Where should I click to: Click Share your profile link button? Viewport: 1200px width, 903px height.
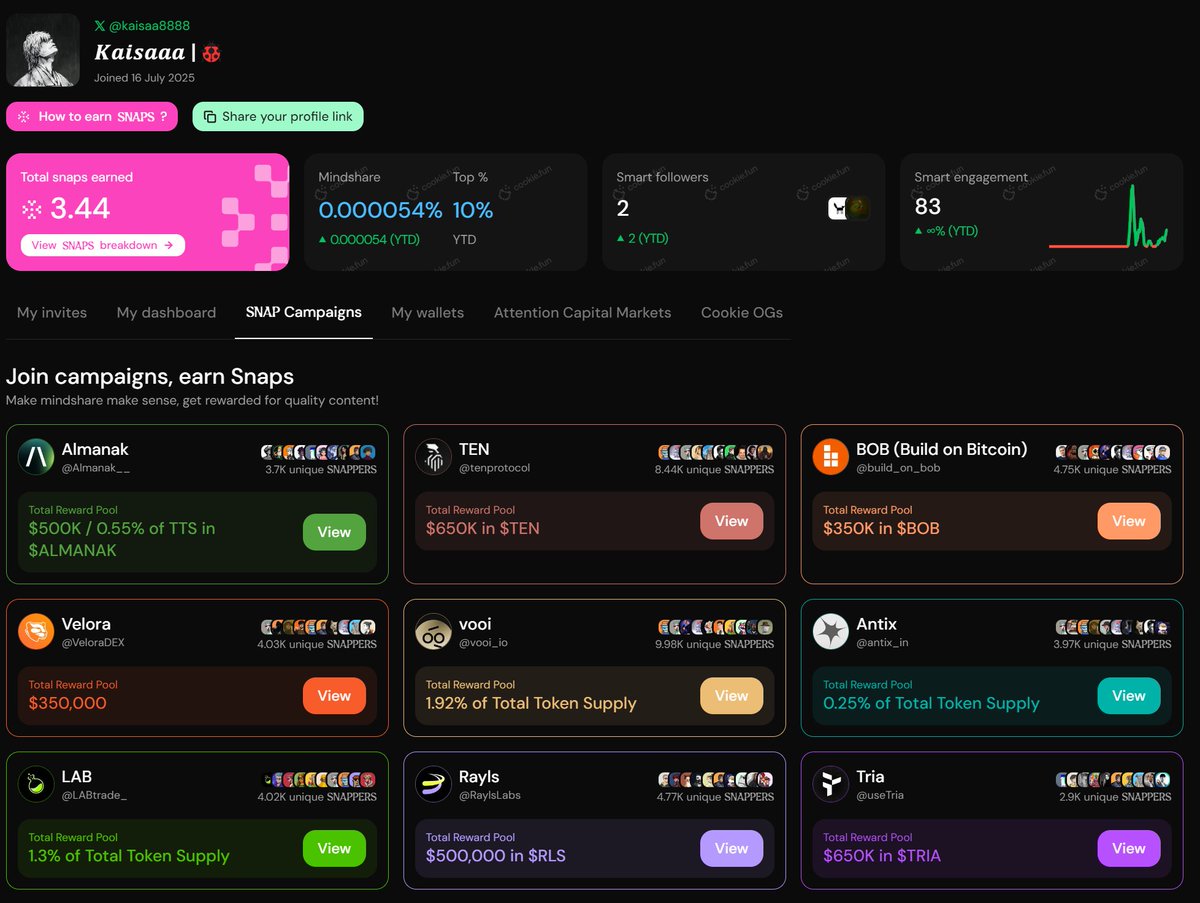coord(278,117)
